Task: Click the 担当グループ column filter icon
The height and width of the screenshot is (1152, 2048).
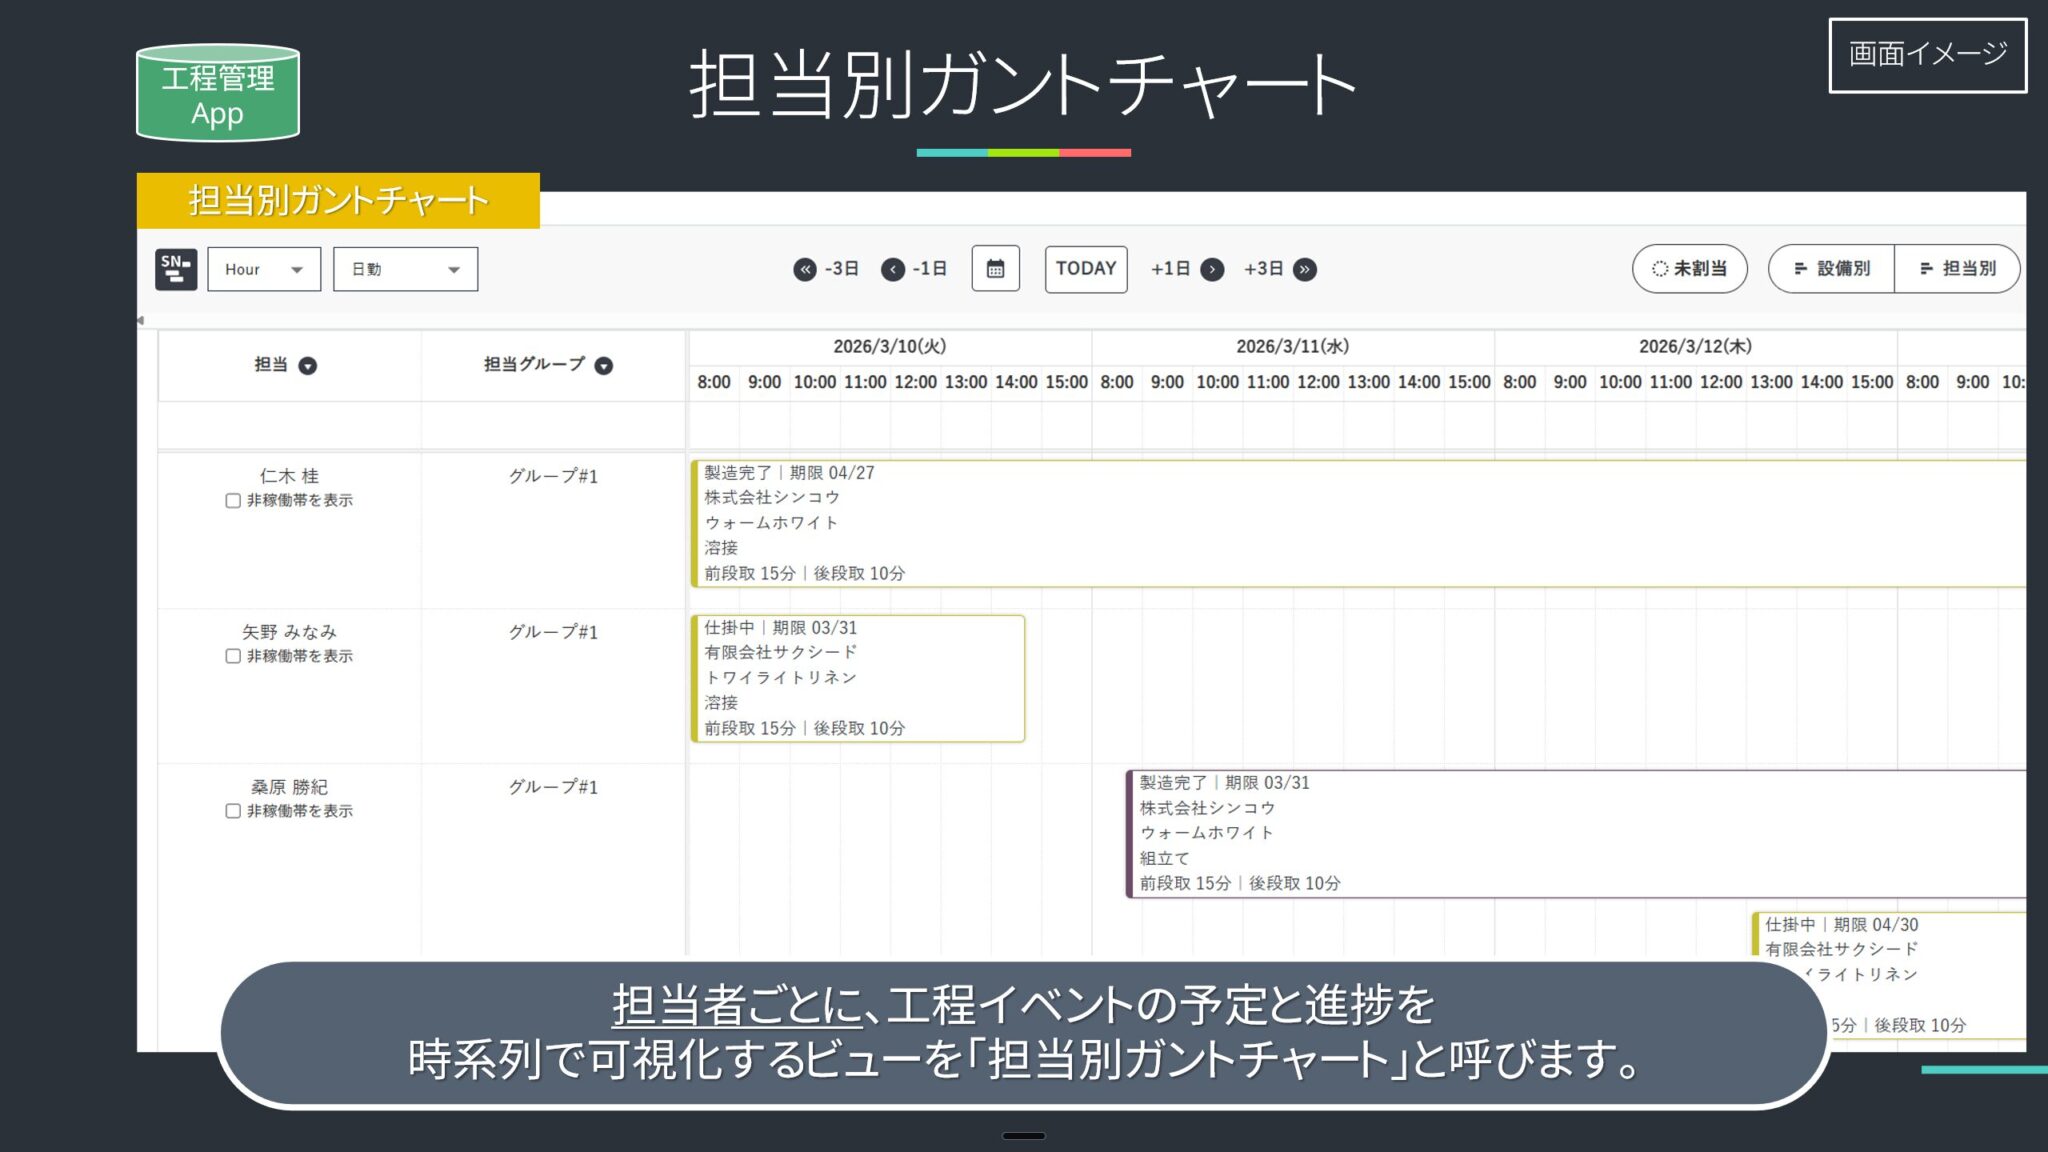Action: (604, 366)
